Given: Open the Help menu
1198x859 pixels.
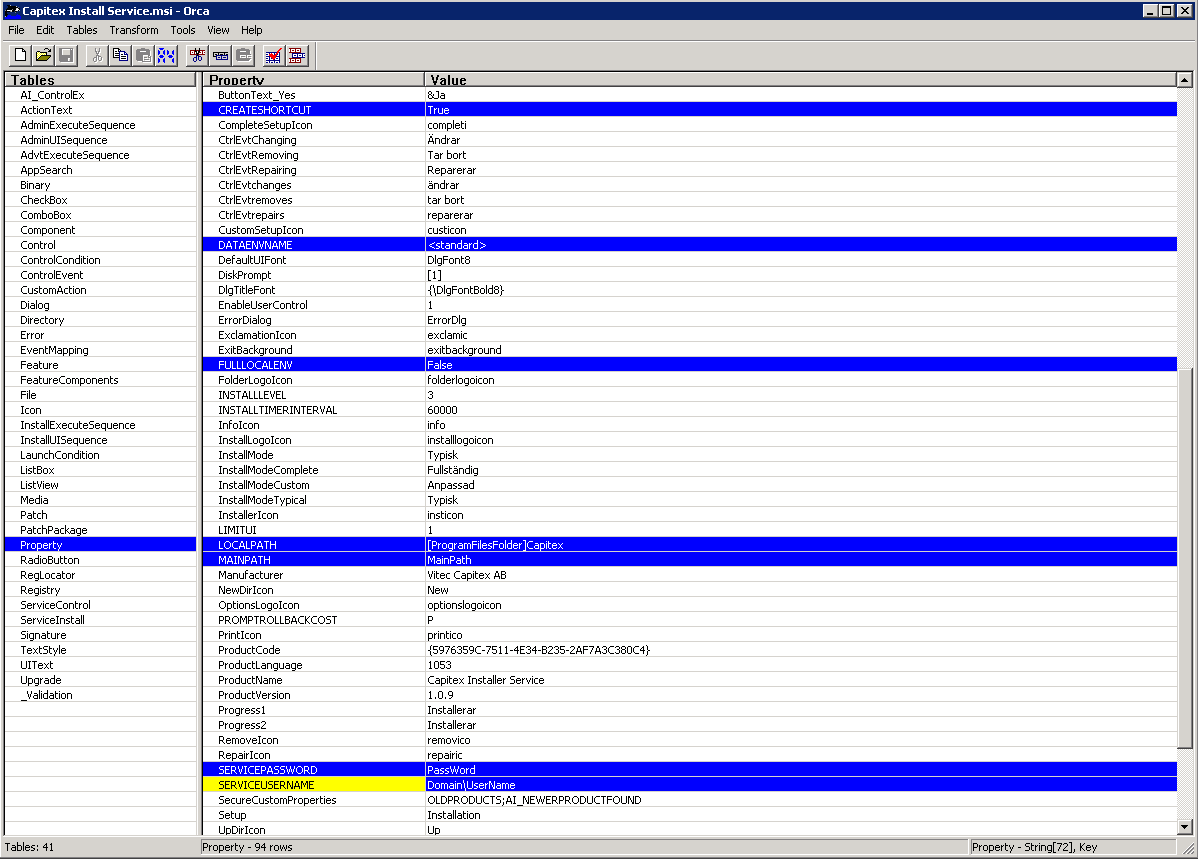Looking at the screenshot, I should coord(251,30).
